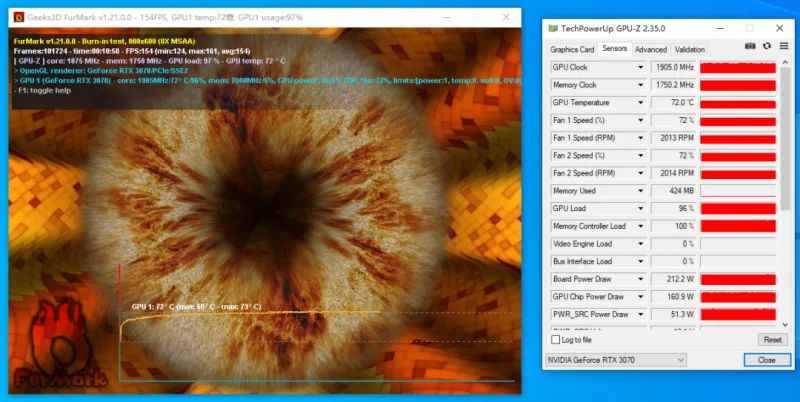This screenshot has height=402, width=800.
Task: Open the Board Power Draw dropdown
Action: point(640,279)
